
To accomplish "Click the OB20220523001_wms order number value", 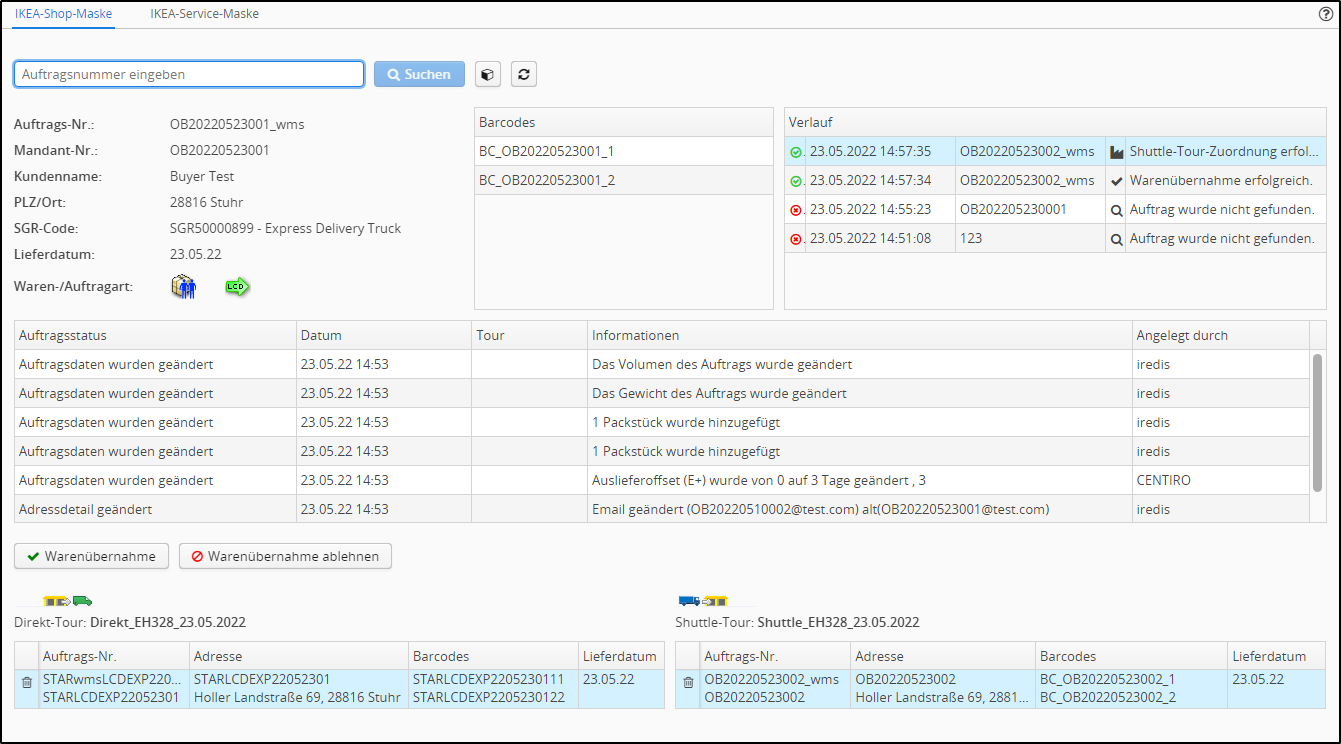I will click(237, 124).
